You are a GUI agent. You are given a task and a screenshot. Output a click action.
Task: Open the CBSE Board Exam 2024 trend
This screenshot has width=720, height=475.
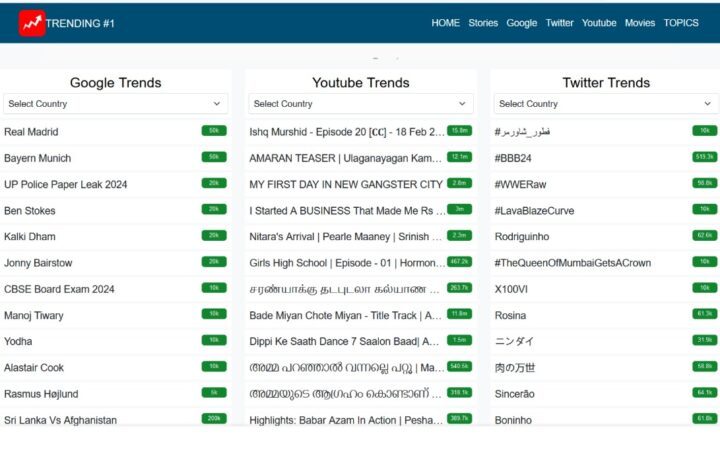(59, 289)
